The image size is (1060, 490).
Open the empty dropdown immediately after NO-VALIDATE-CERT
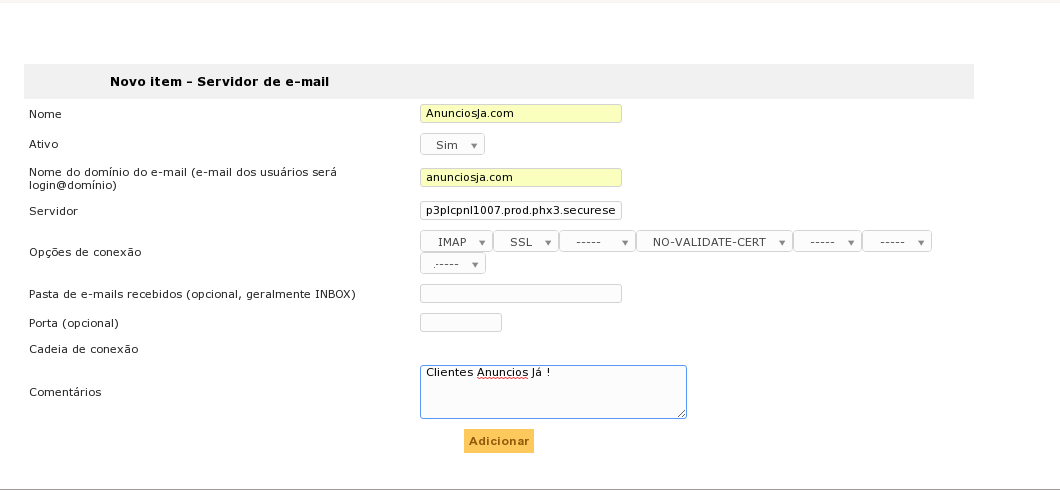click(827, 242)
